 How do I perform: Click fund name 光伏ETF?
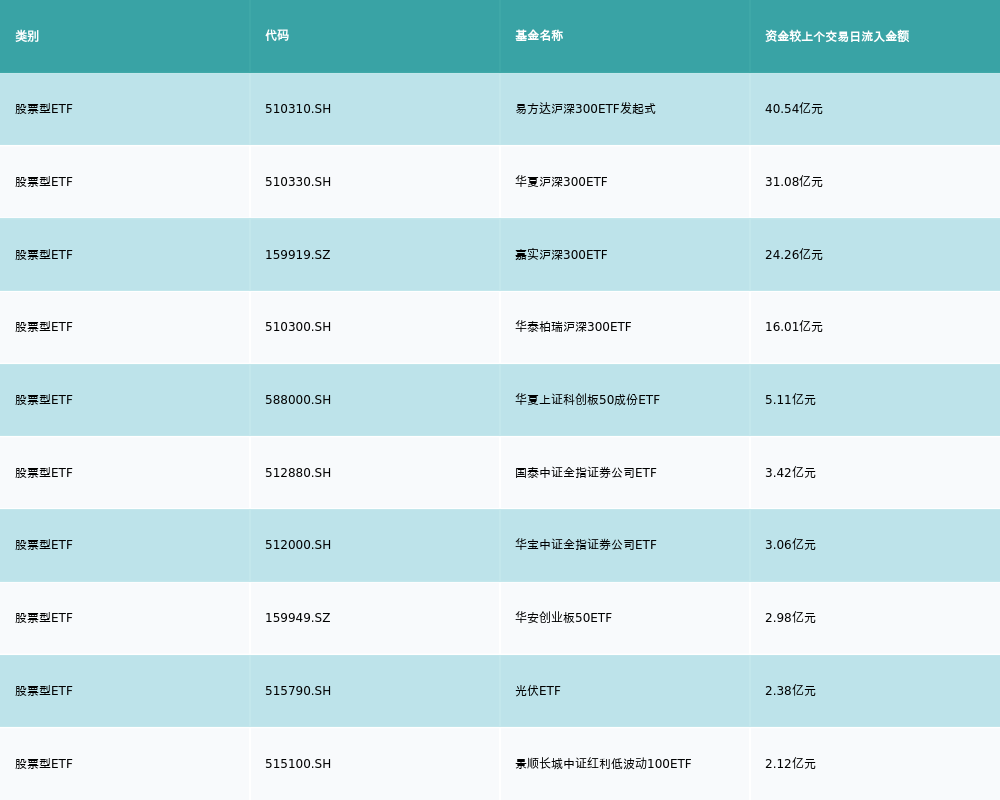coord(538,691)
